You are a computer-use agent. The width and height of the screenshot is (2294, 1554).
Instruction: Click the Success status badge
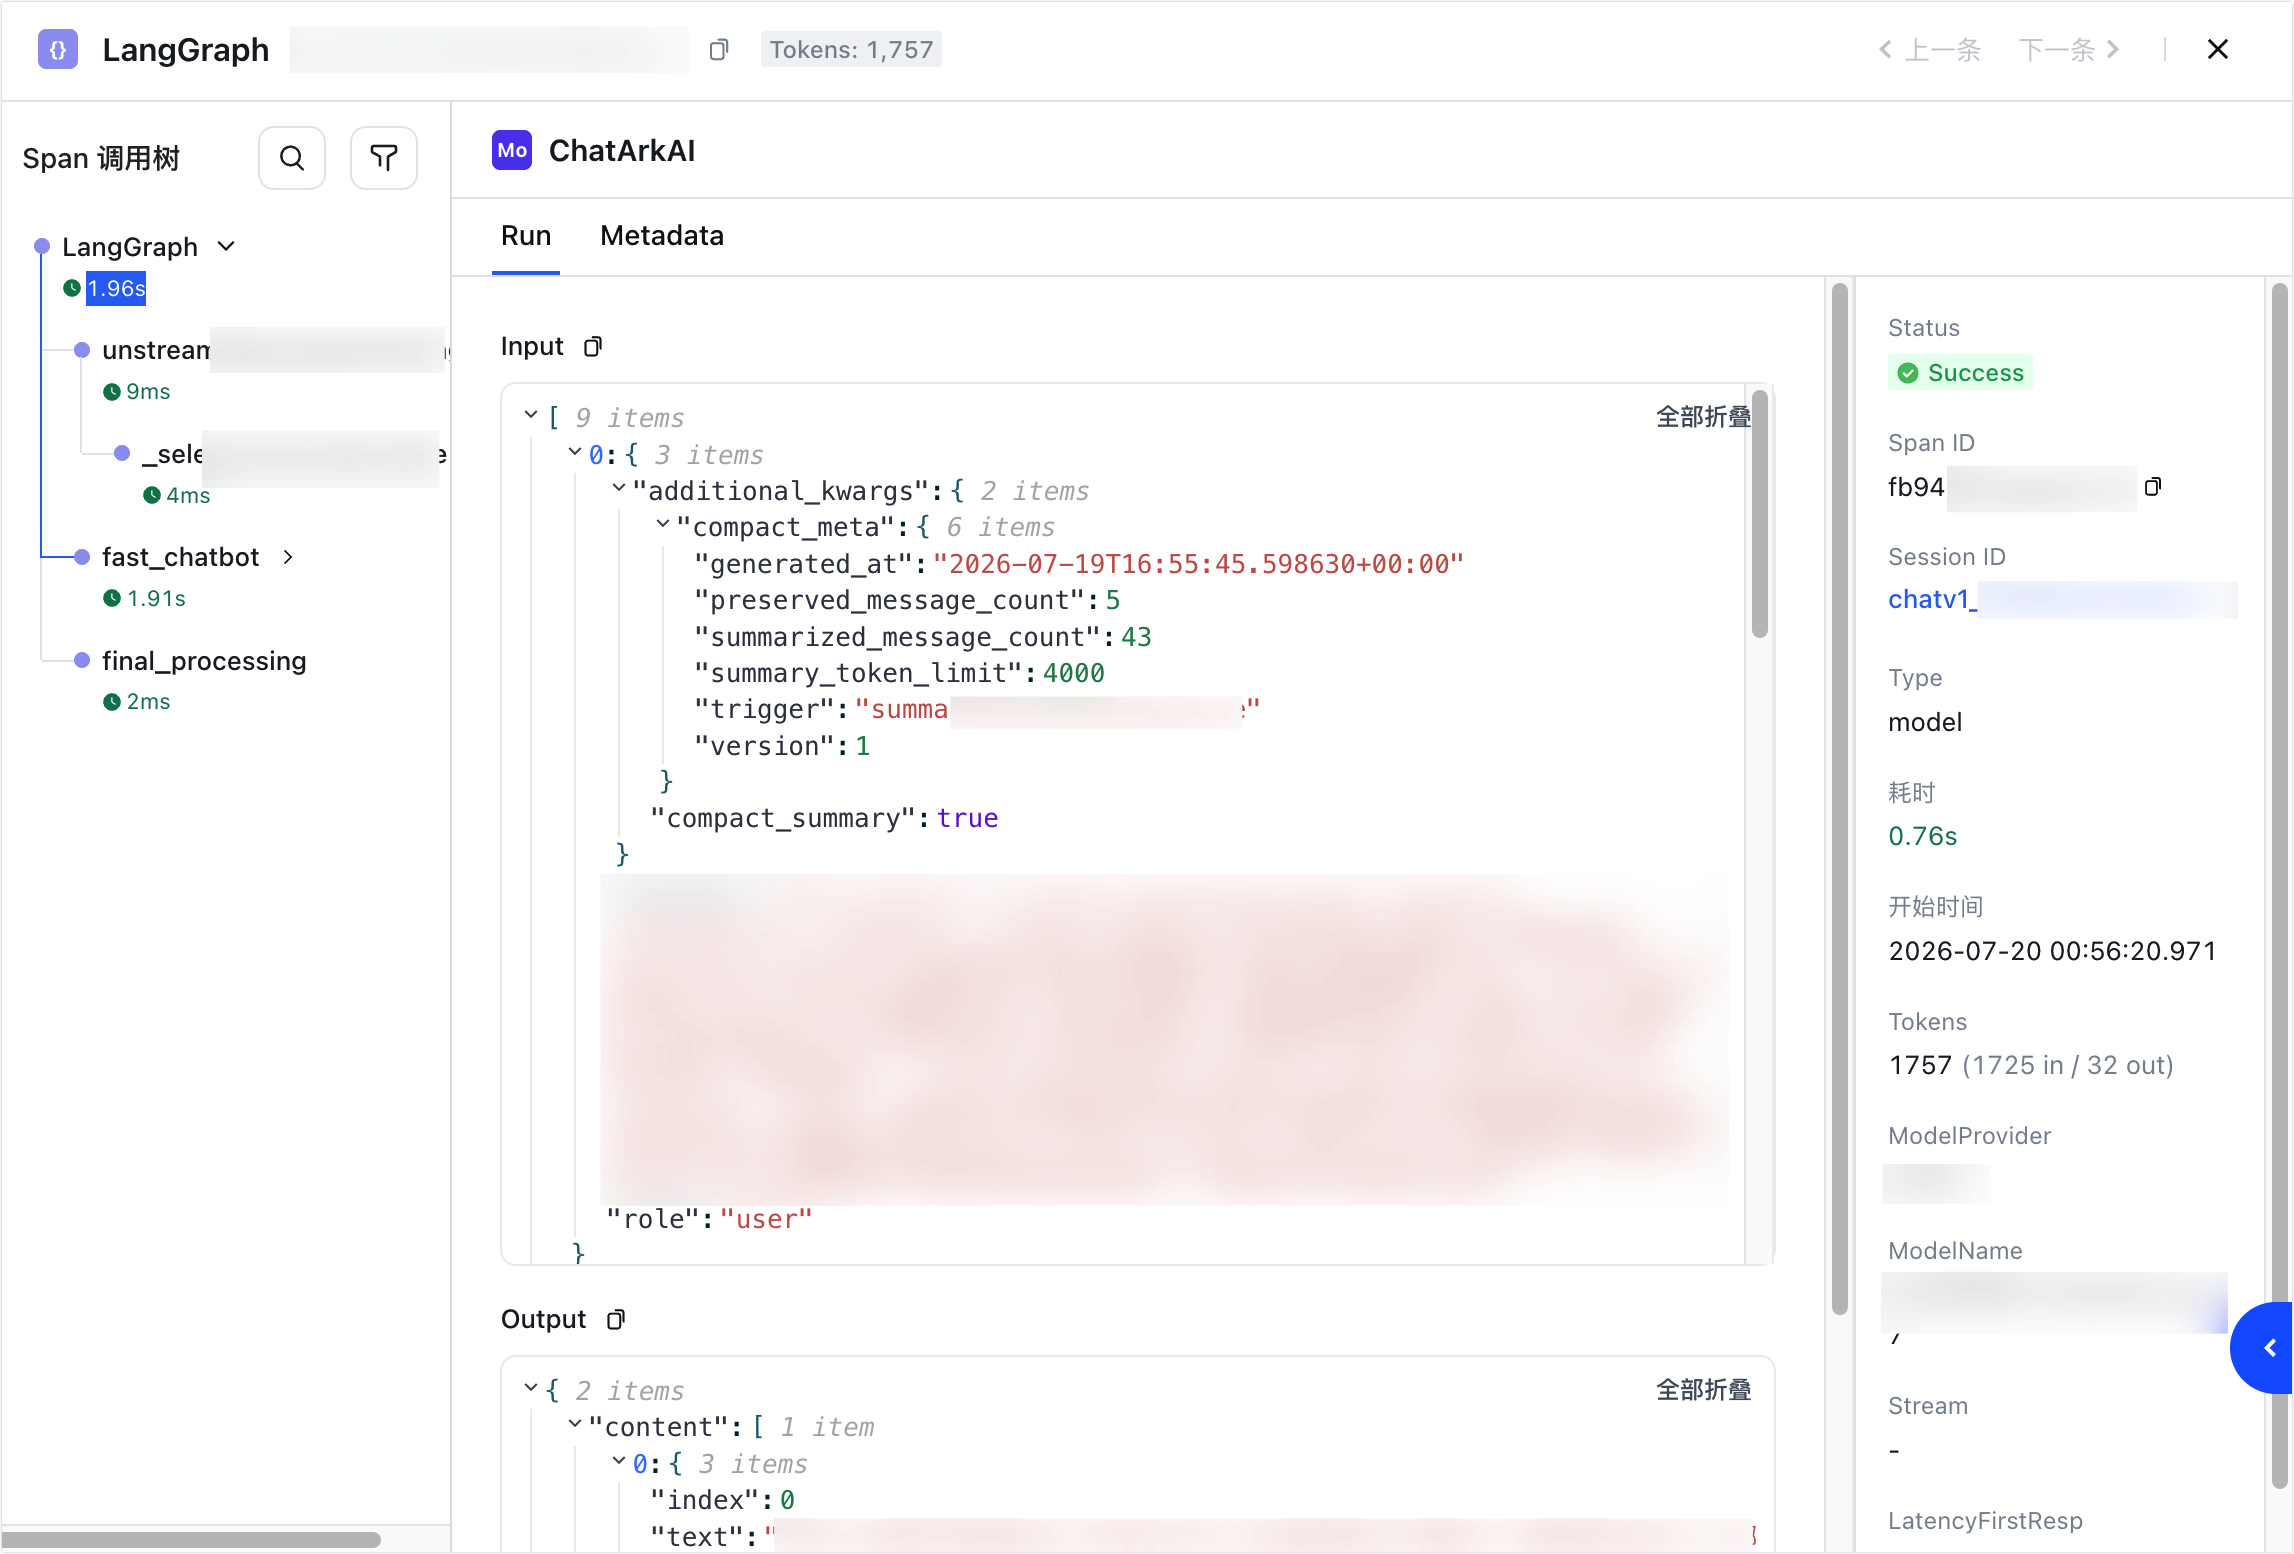[x=1960, y=373]
